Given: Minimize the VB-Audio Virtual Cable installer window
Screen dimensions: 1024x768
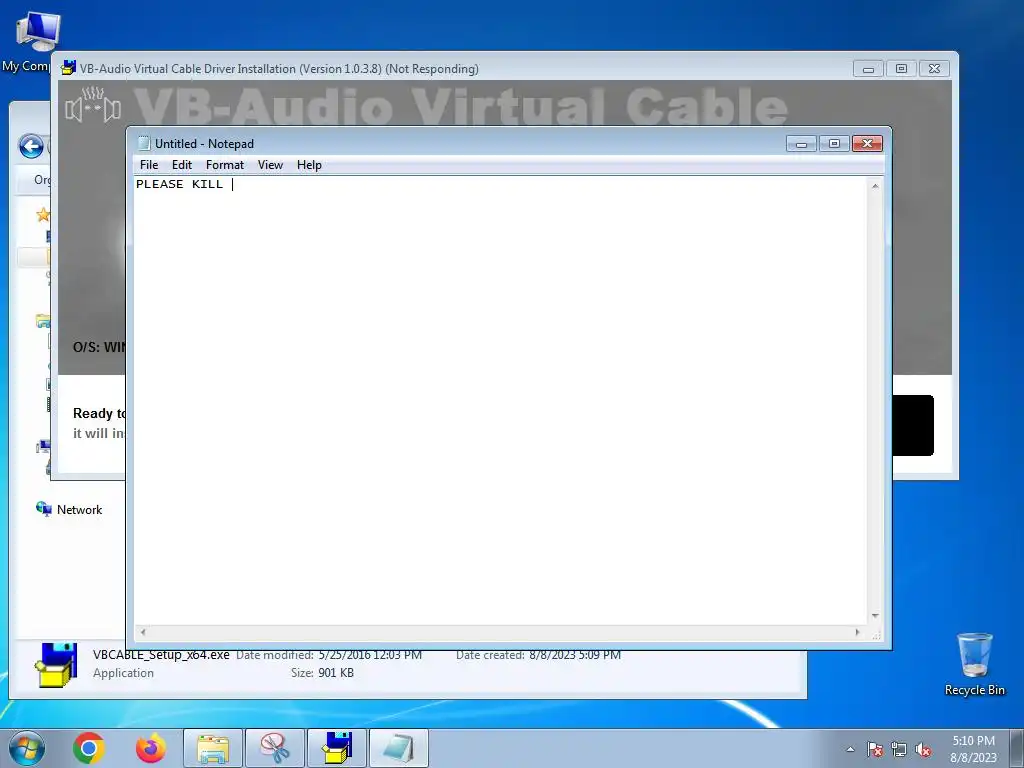Looking at the screenshot, I should [868, 69].
